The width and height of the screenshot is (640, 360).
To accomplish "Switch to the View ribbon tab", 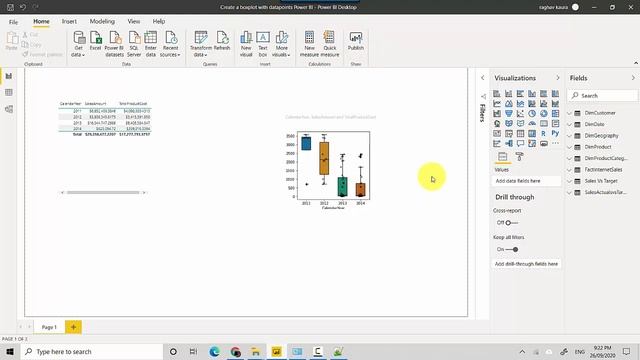I will 133,22.
